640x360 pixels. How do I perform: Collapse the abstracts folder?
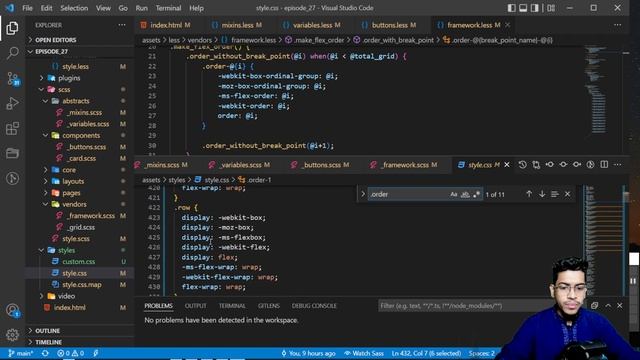[76, 101]
